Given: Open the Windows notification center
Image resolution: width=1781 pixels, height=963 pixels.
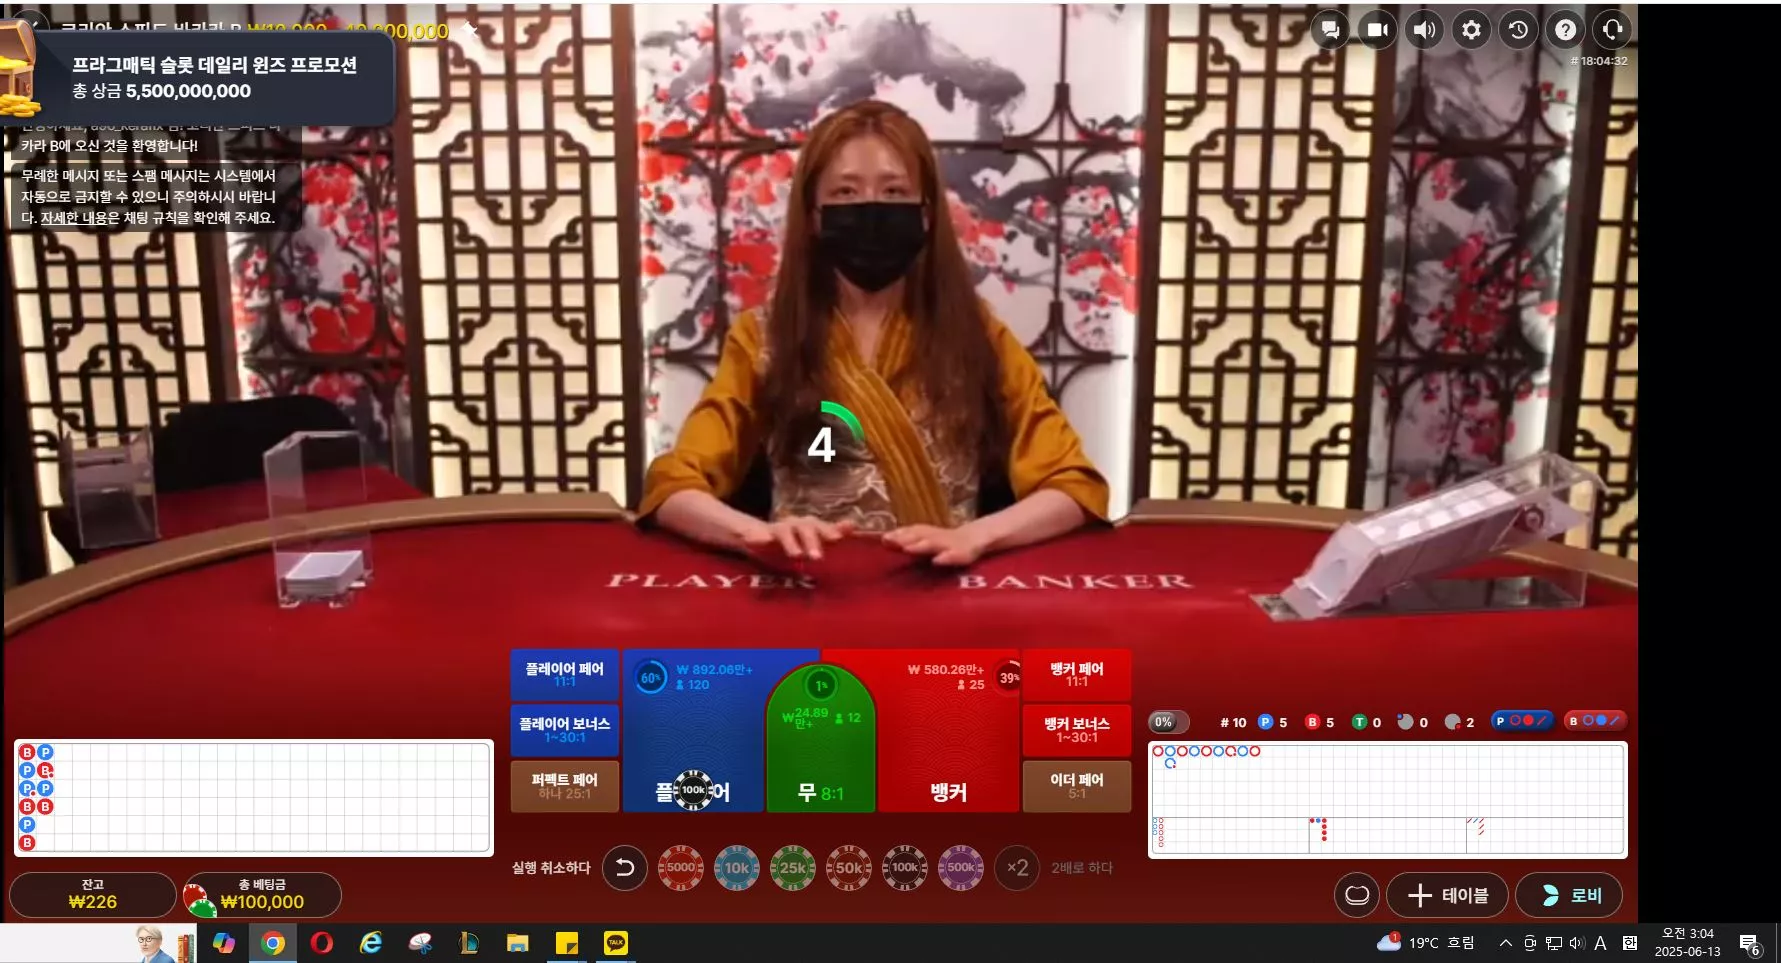Looking at the screenshot, I should coord(1750,944).
